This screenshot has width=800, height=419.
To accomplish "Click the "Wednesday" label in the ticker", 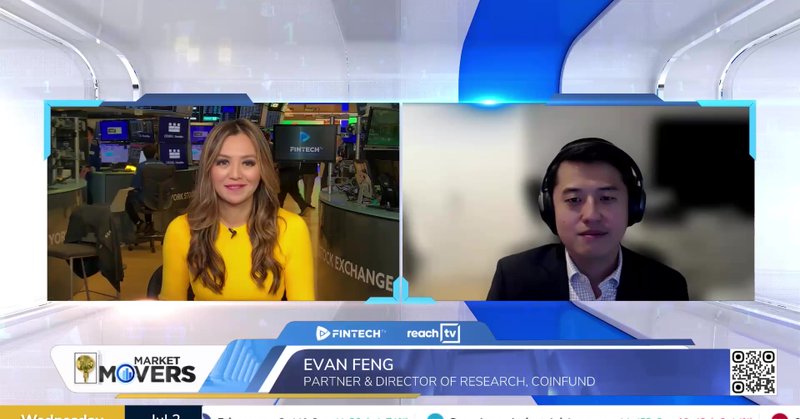I will point(62,415).
